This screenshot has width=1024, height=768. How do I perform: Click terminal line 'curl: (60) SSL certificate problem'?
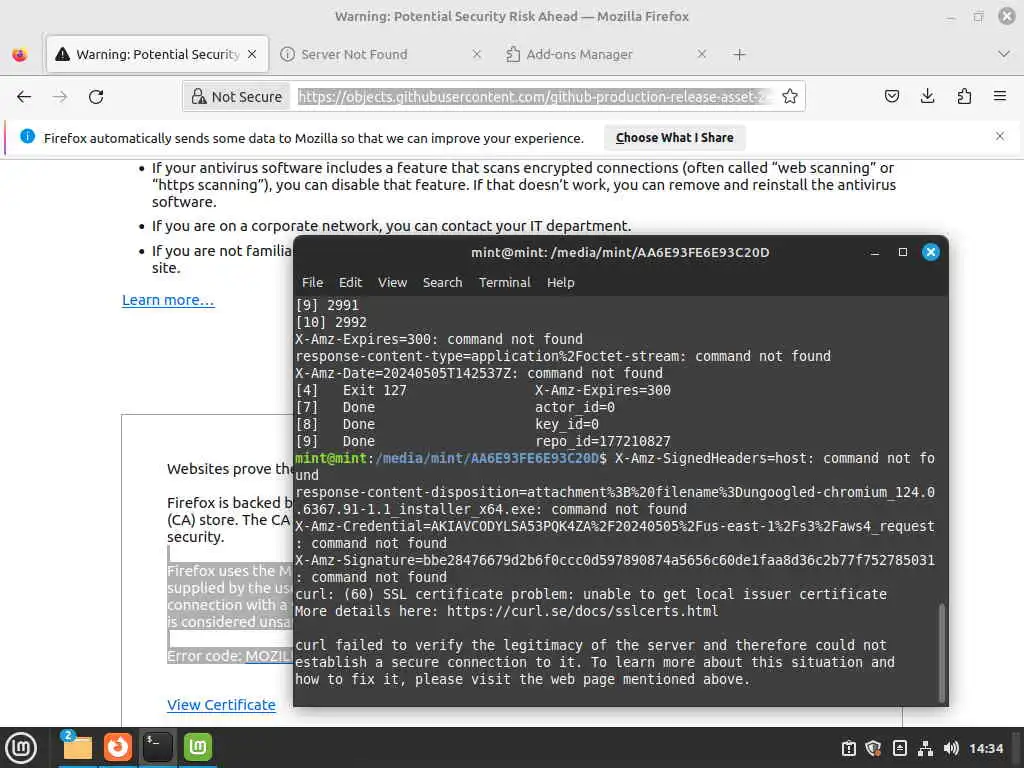[590, 594]
